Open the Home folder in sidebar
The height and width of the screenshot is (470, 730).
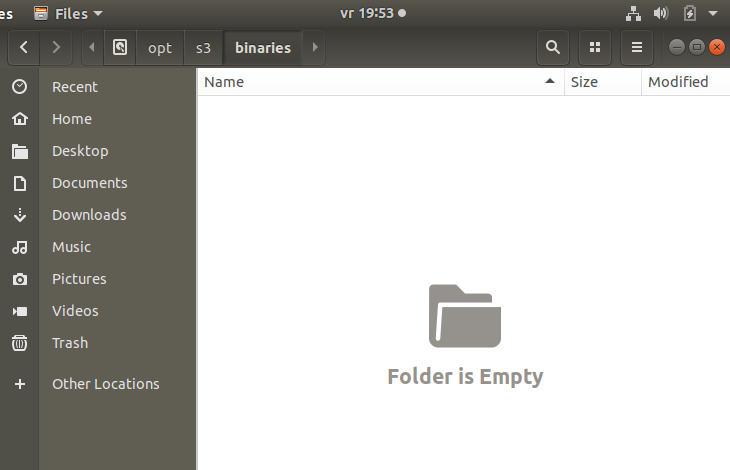(72, 119)
